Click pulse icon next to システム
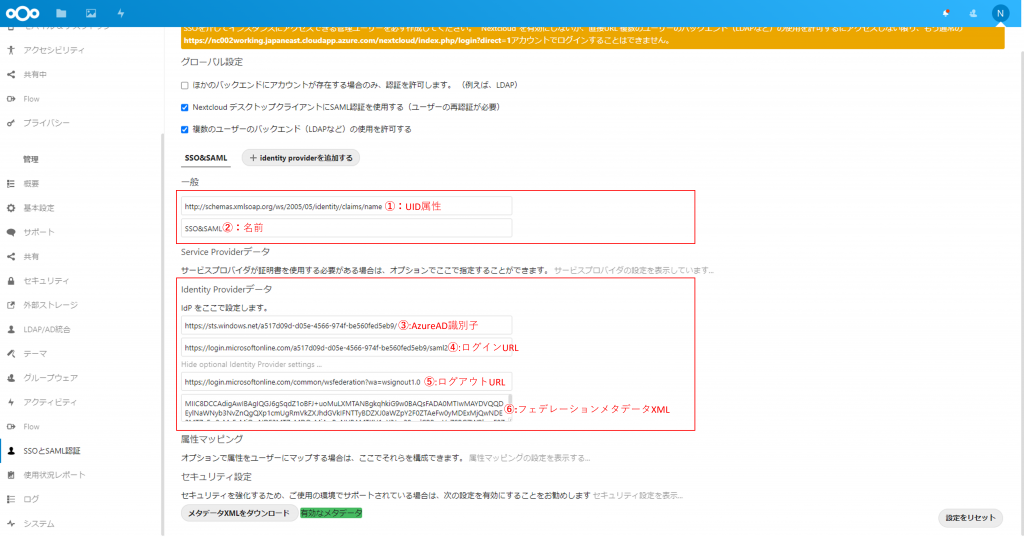Viewport: 1024px width, 538px height. [10, 524]
